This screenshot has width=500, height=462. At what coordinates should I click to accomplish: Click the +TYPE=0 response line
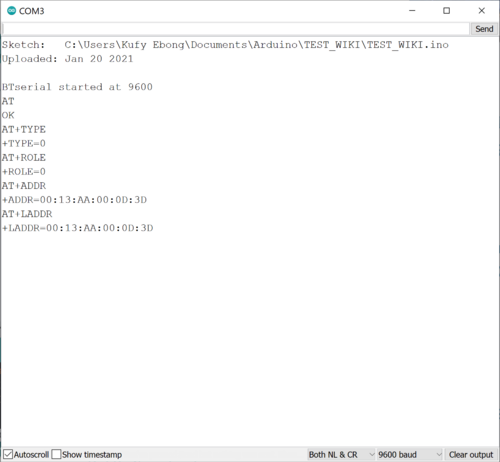[x=24, y=143]
